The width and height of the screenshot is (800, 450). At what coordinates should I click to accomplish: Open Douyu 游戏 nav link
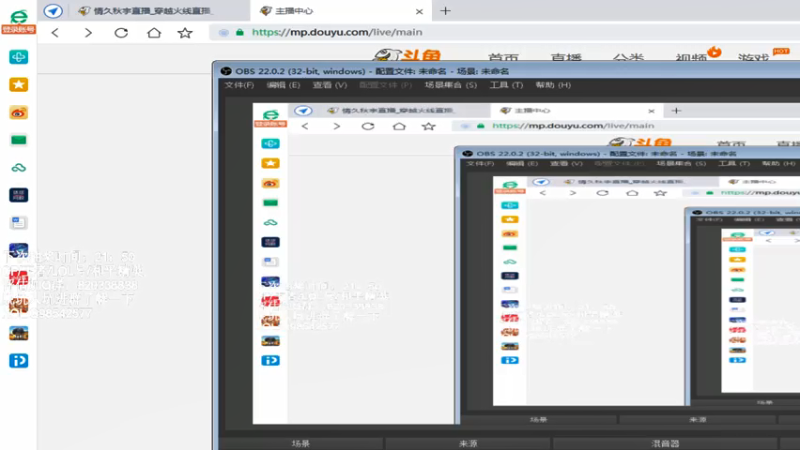[753, 57]
